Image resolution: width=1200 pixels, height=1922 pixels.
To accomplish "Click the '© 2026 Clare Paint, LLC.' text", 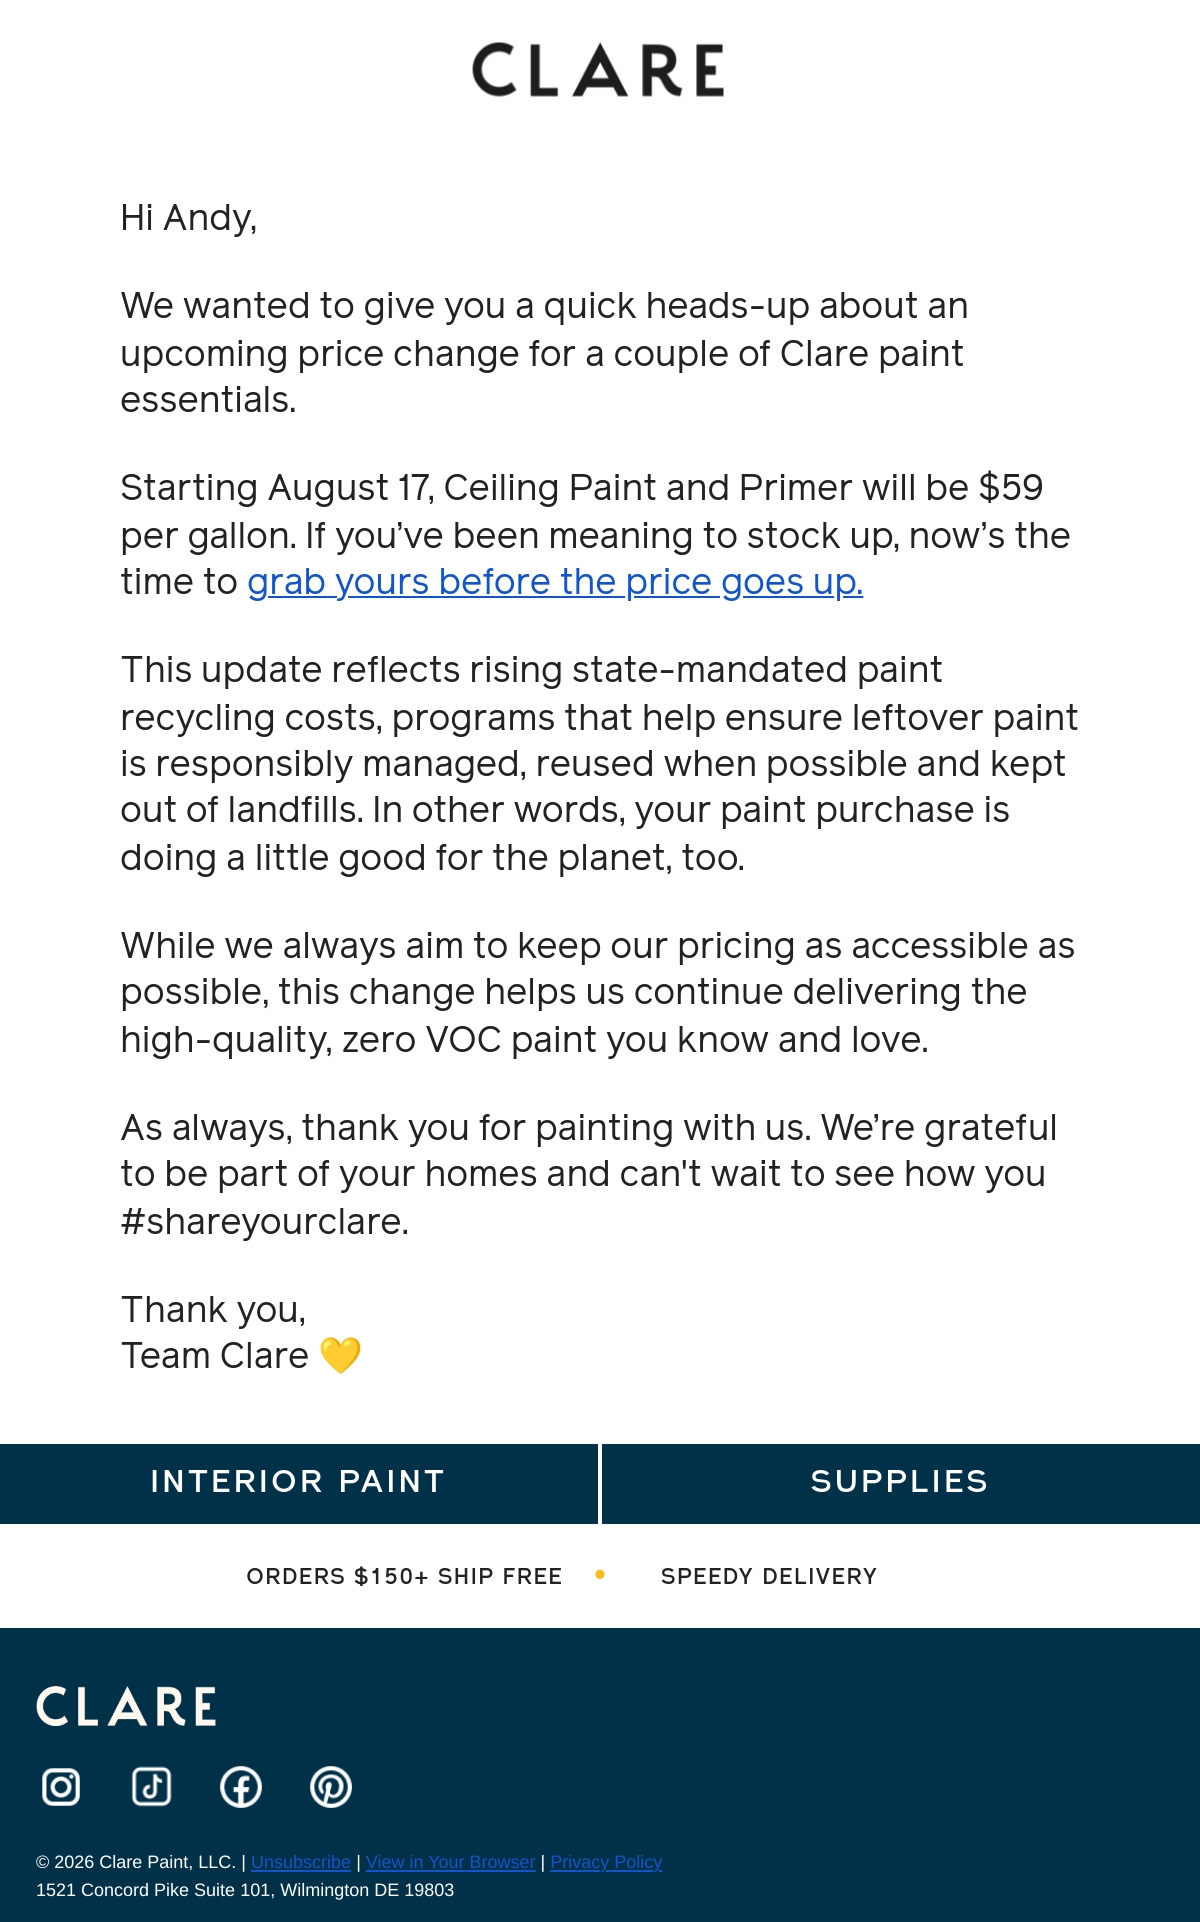I will click(136, 1862).
